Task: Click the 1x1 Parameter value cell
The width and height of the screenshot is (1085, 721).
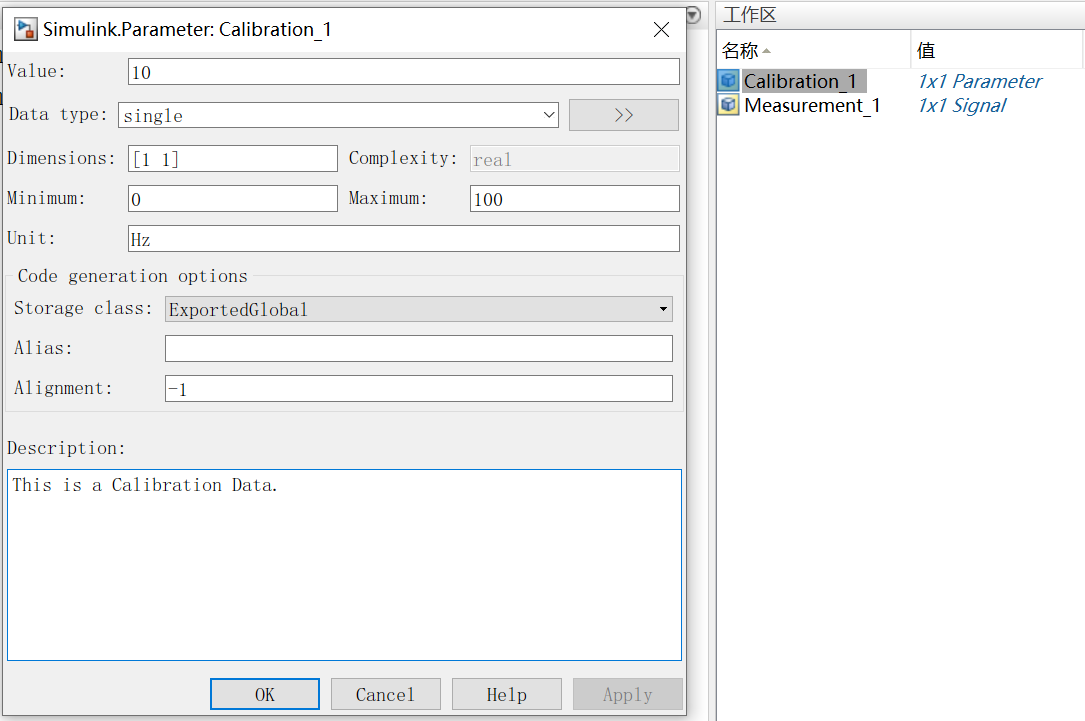Action: point(979,81)
